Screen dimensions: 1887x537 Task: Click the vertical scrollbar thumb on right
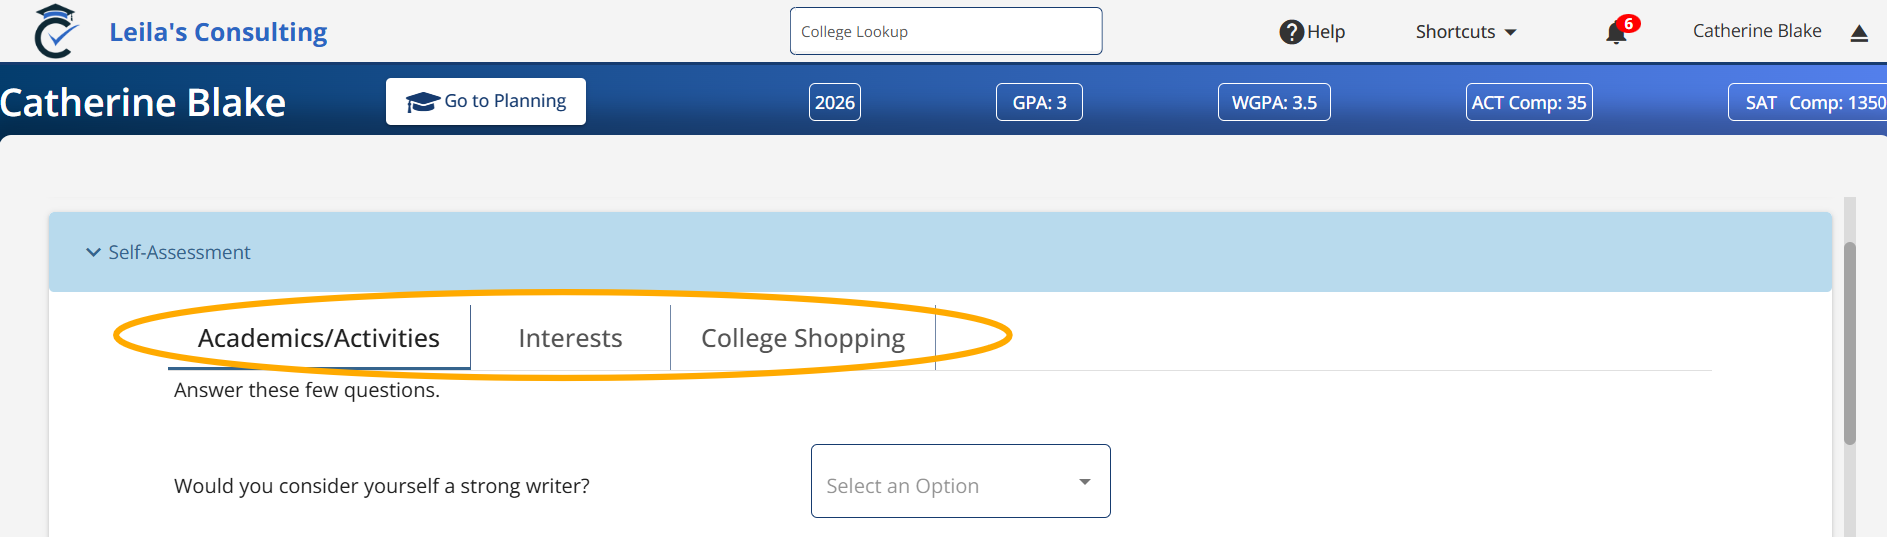point(1849,342)
